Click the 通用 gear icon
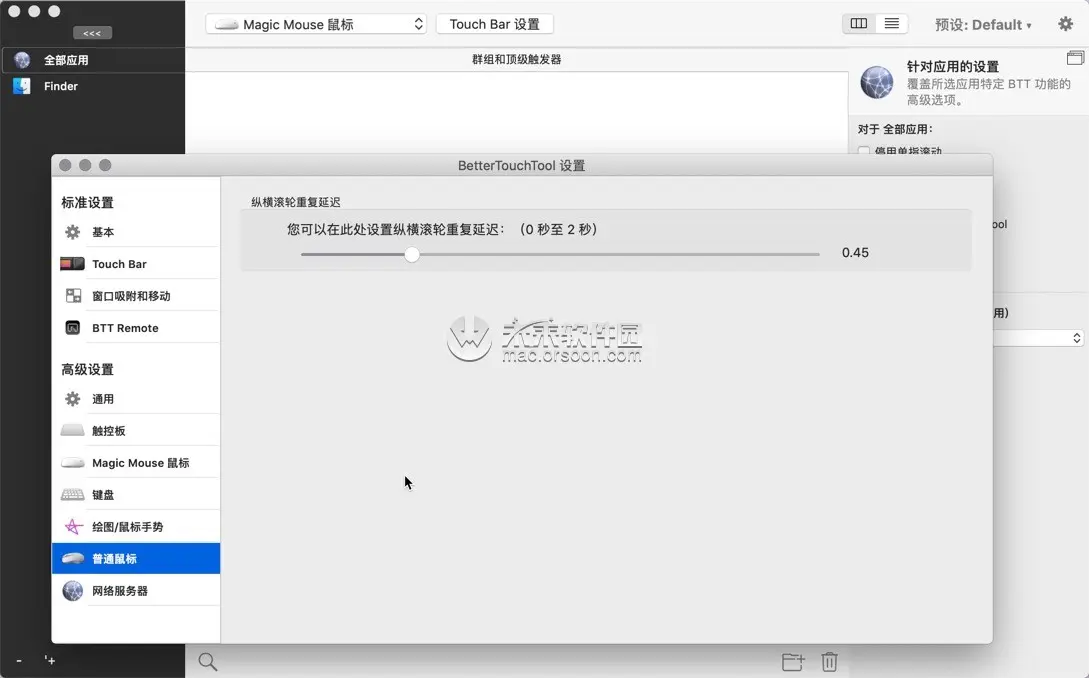1089x678 pixels. 72,399
